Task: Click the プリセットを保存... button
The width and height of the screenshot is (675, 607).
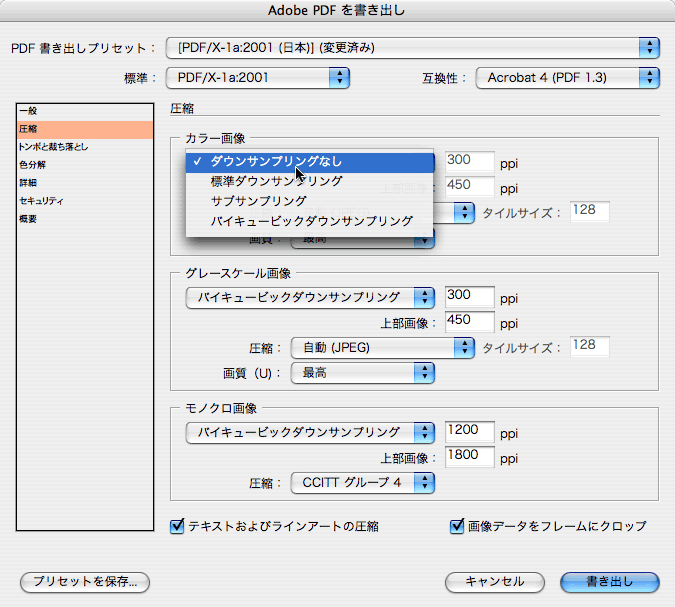Action: pyautogui.click(x=85, y=582)
